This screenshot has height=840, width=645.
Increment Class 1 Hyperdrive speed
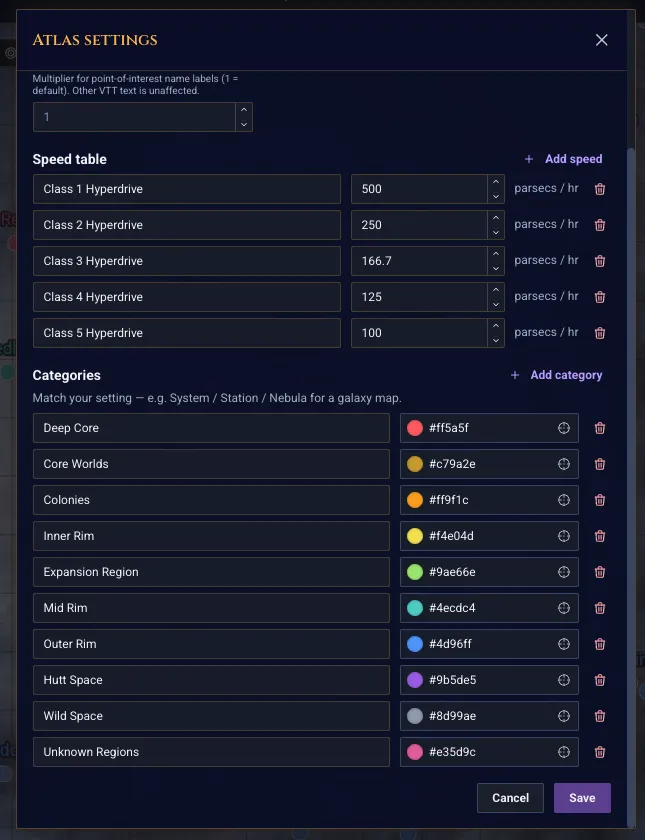point(496,182)
